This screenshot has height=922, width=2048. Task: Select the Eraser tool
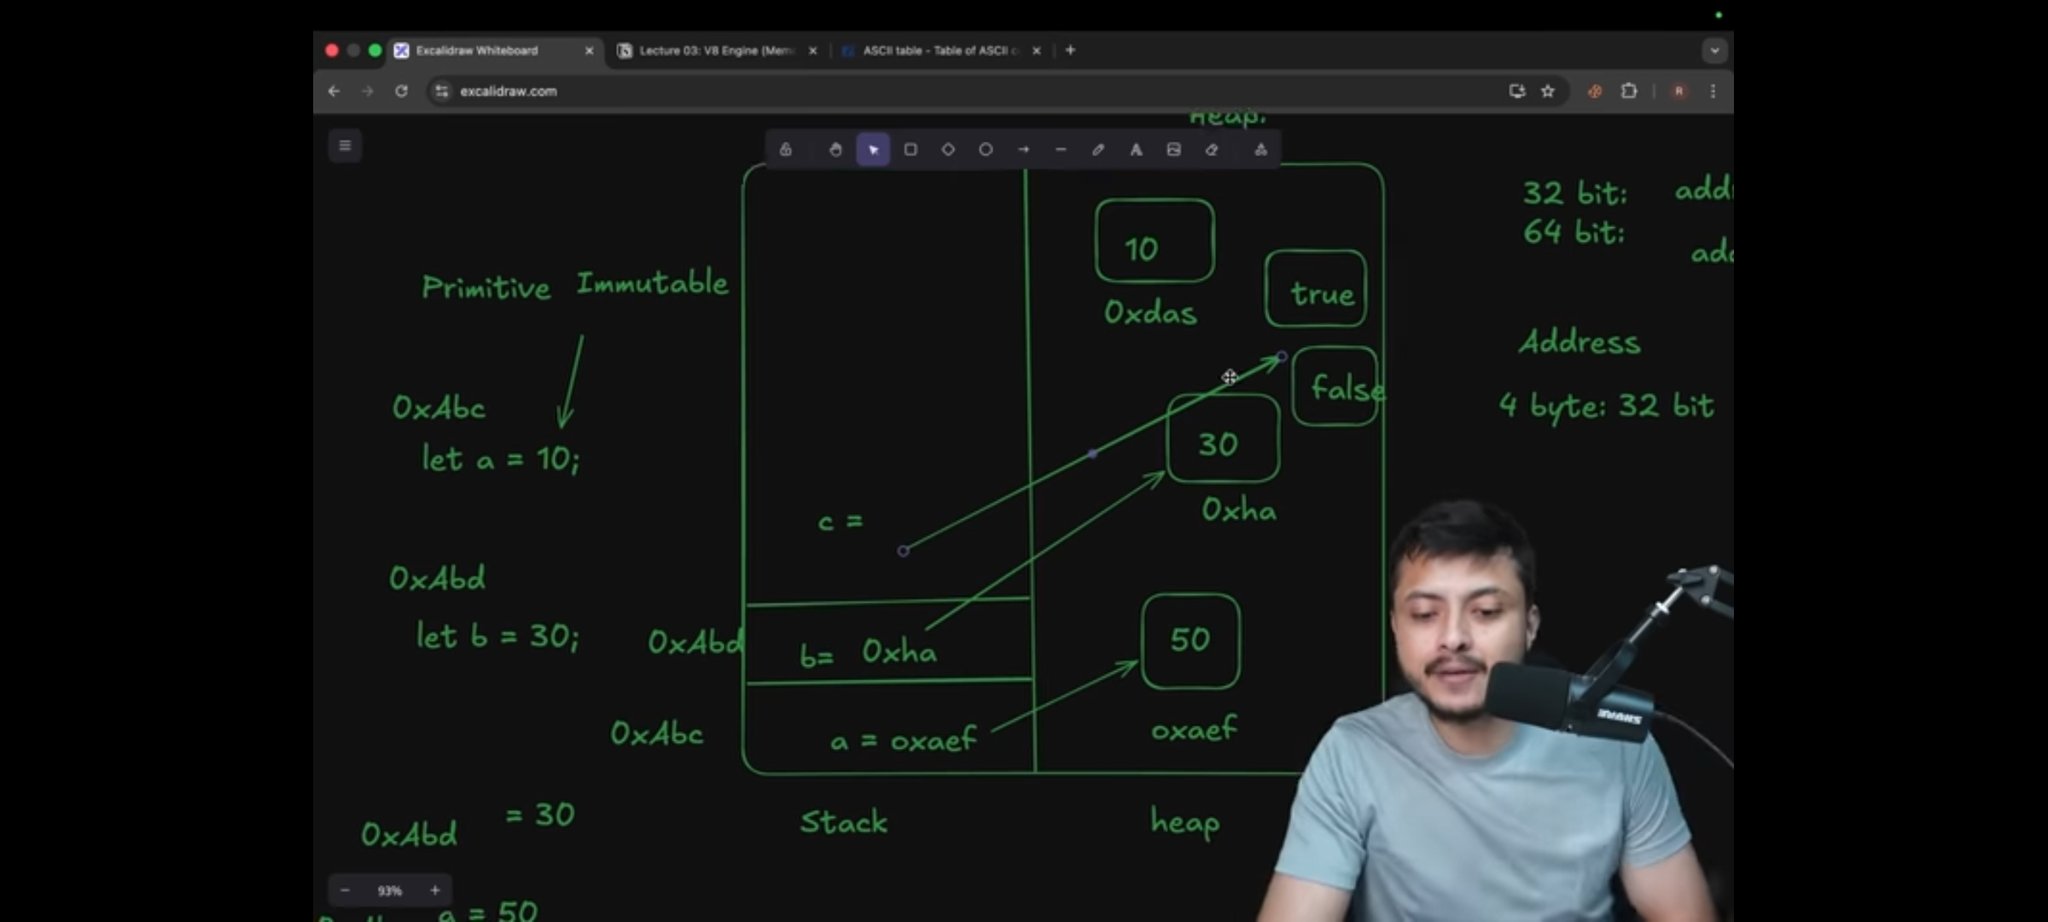[1211, 150]
